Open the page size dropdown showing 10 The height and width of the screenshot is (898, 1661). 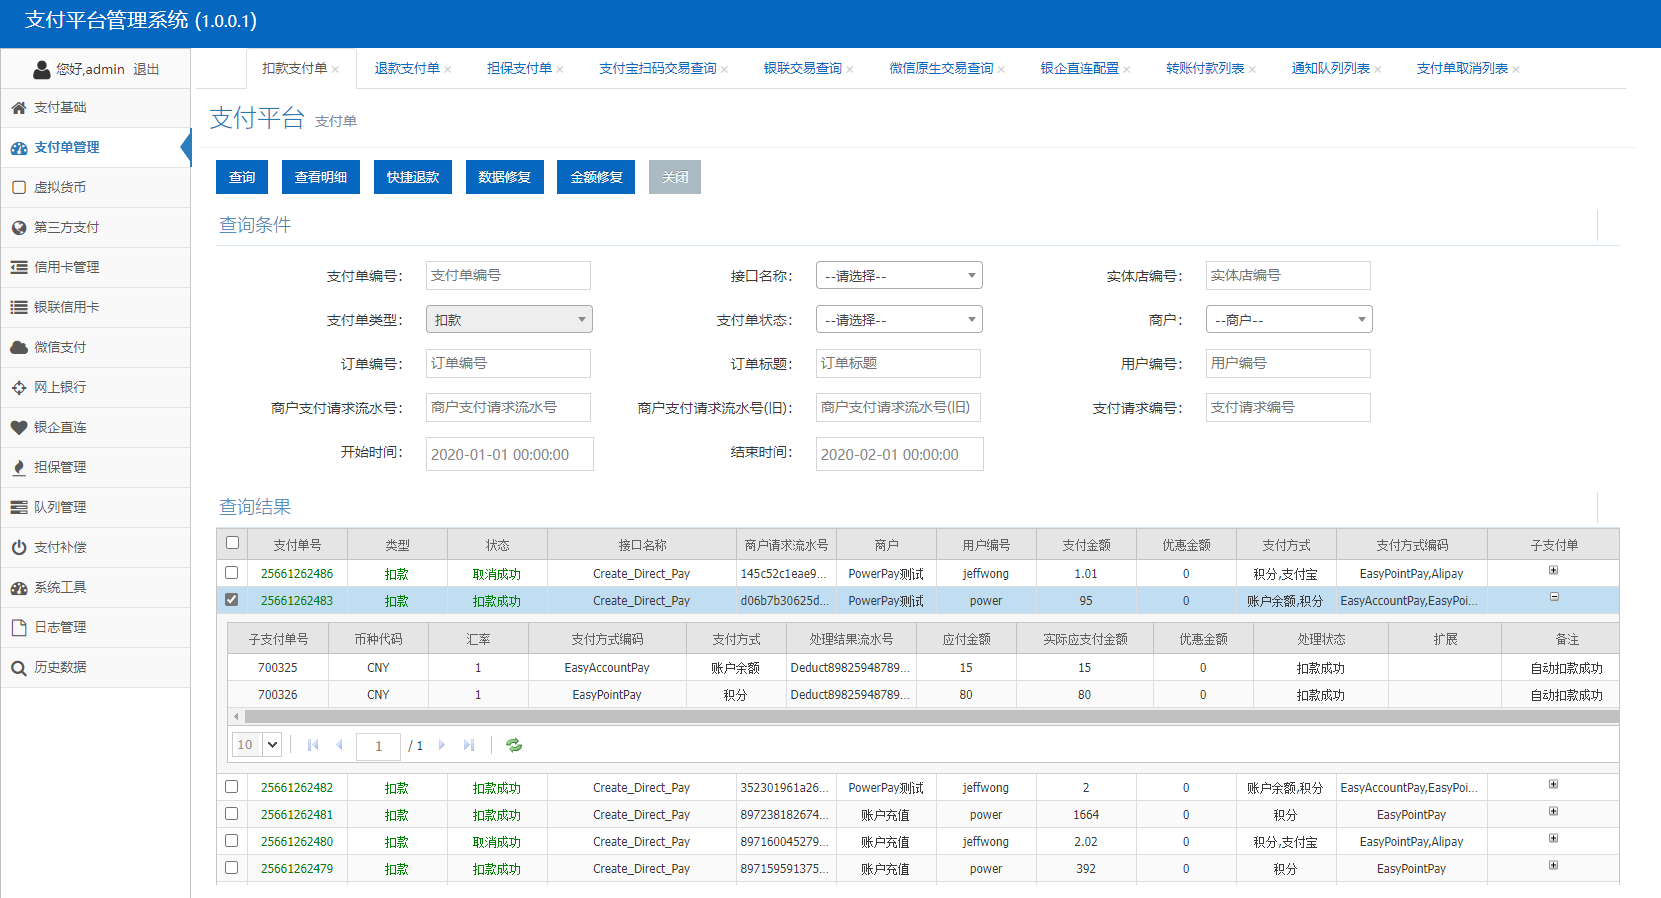(257, 745)
